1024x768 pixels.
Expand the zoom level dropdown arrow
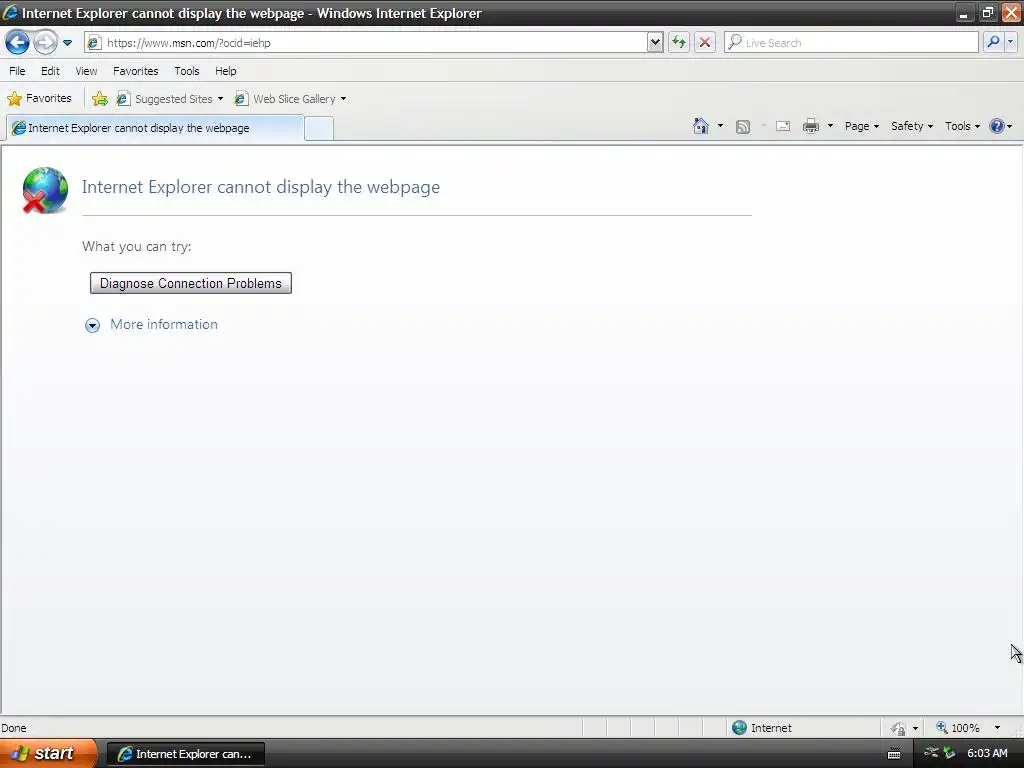pos(997,728)
